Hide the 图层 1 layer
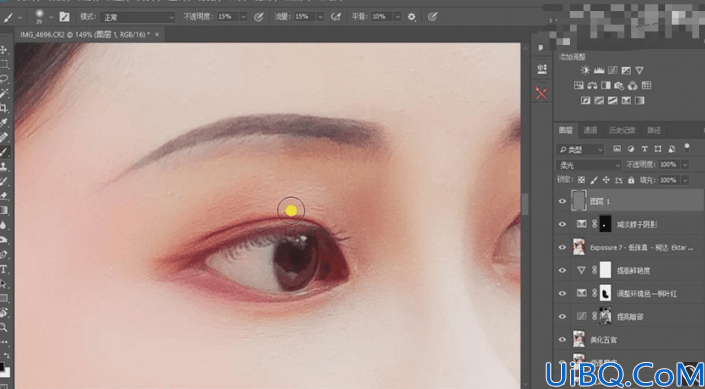The width and height of the screenshot is (705, 389). pos(562,201)
